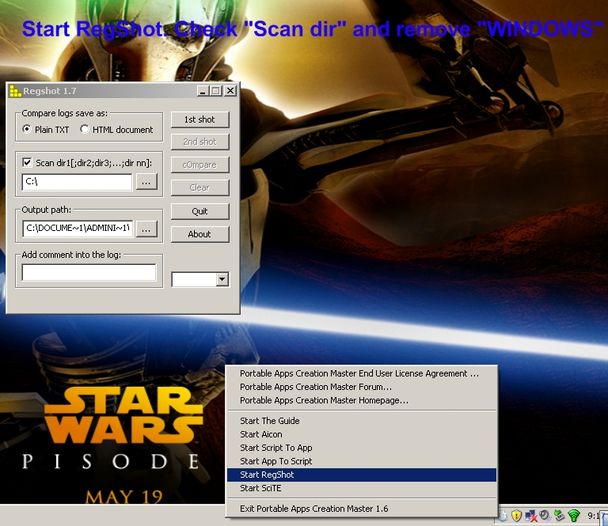The image size is (608, 526).
Task: Maximize the Regshot window
Action: (x=216, y=91)
